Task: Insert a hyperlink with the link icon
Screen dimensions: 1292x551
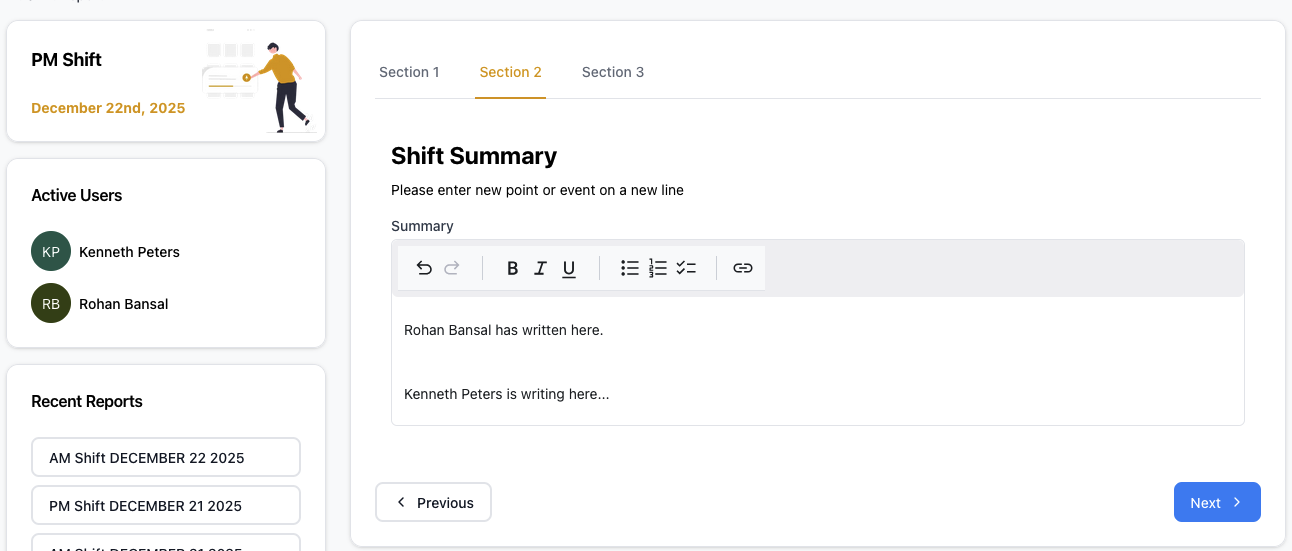Action: pyautogui.click(x=743, y=268)
